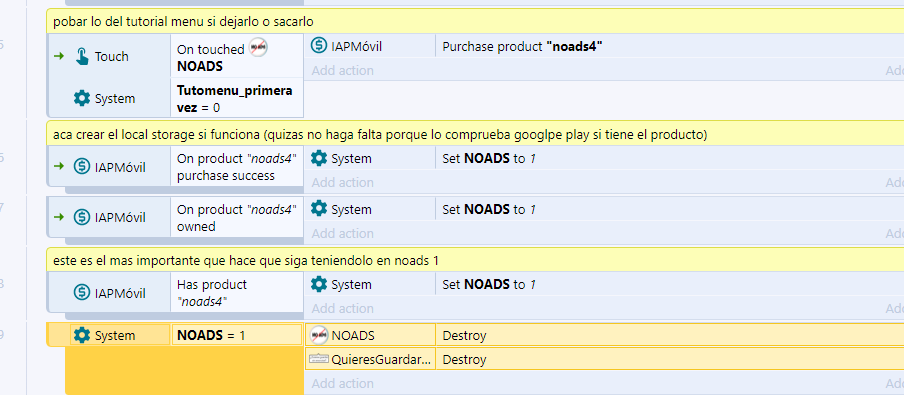This screenshot has height=395, width=904.
Task: Select the IAPMóvil icon beside Purchase product action
Action: tap(319, 46)
